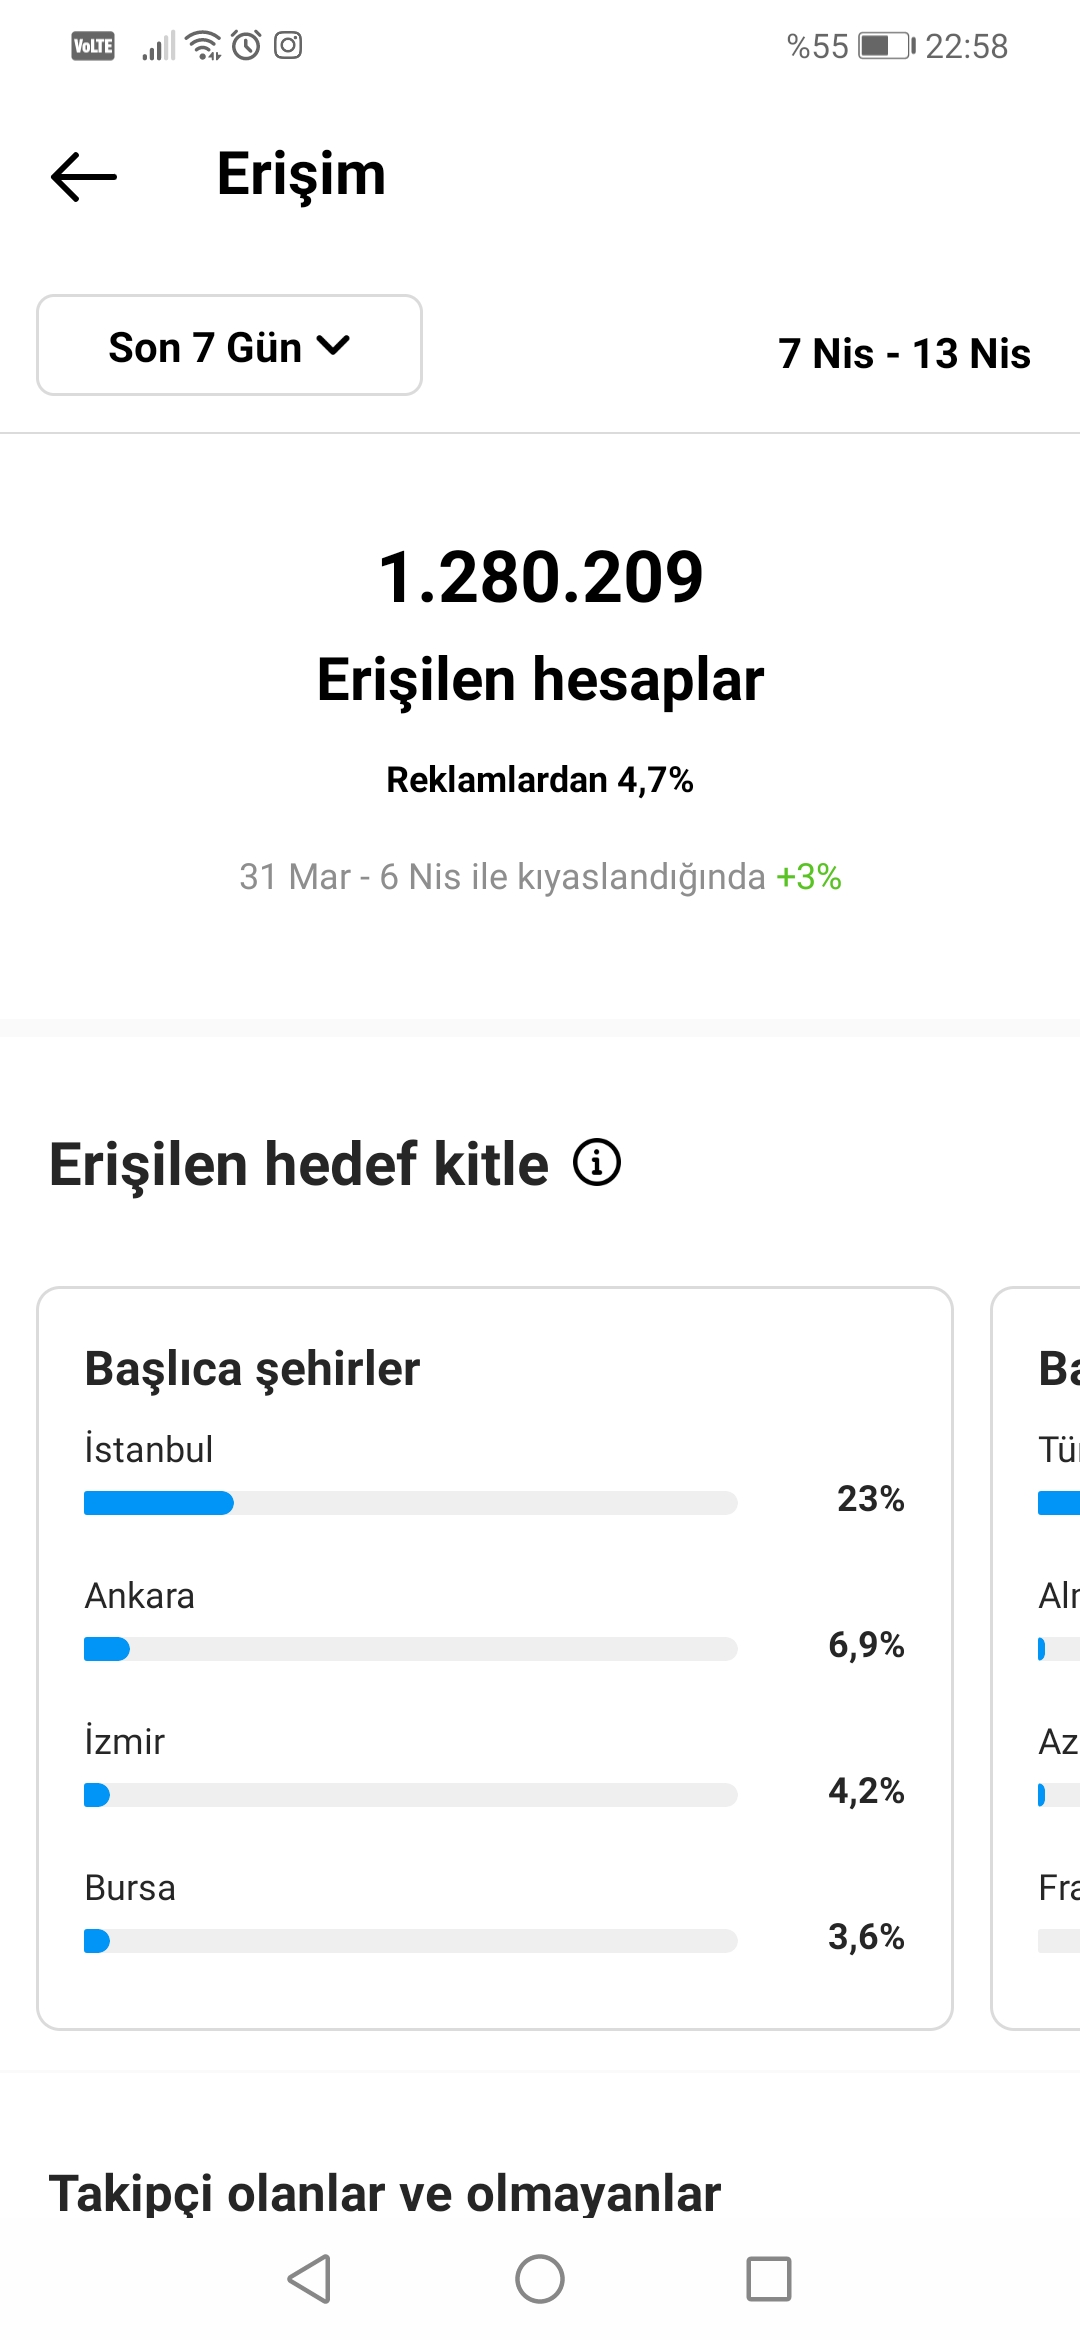The height and width of the screenshot is (2340, 1080).
Task: Tap the battery indicator icon
Action: (887, 46)
